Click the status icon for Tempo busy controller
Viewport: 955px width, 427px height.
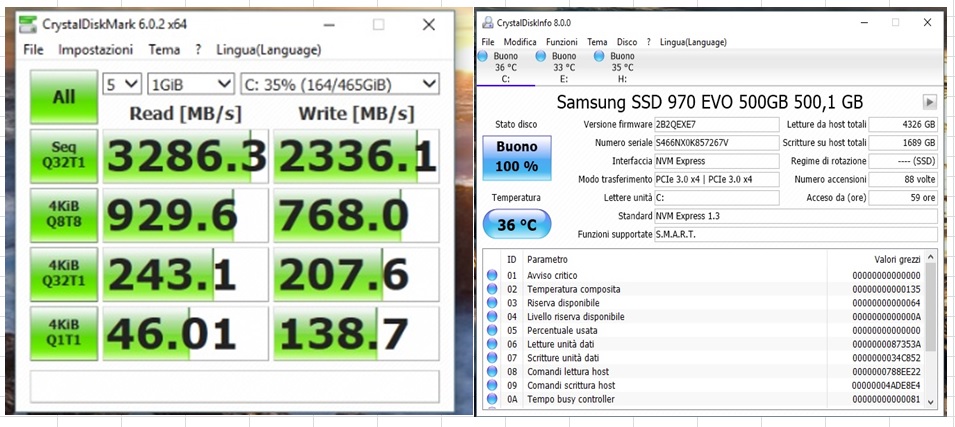point(492,400)
